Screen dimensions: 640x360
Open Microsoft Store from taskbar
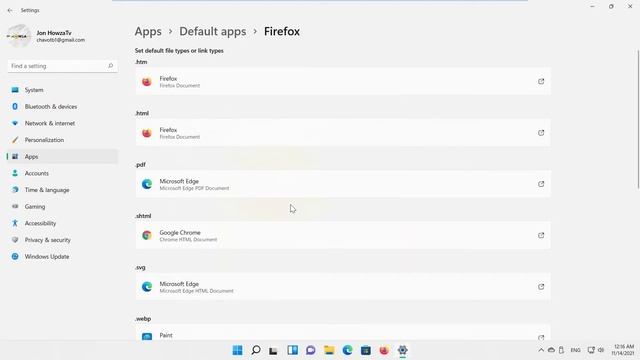click(x=366, y=350)
